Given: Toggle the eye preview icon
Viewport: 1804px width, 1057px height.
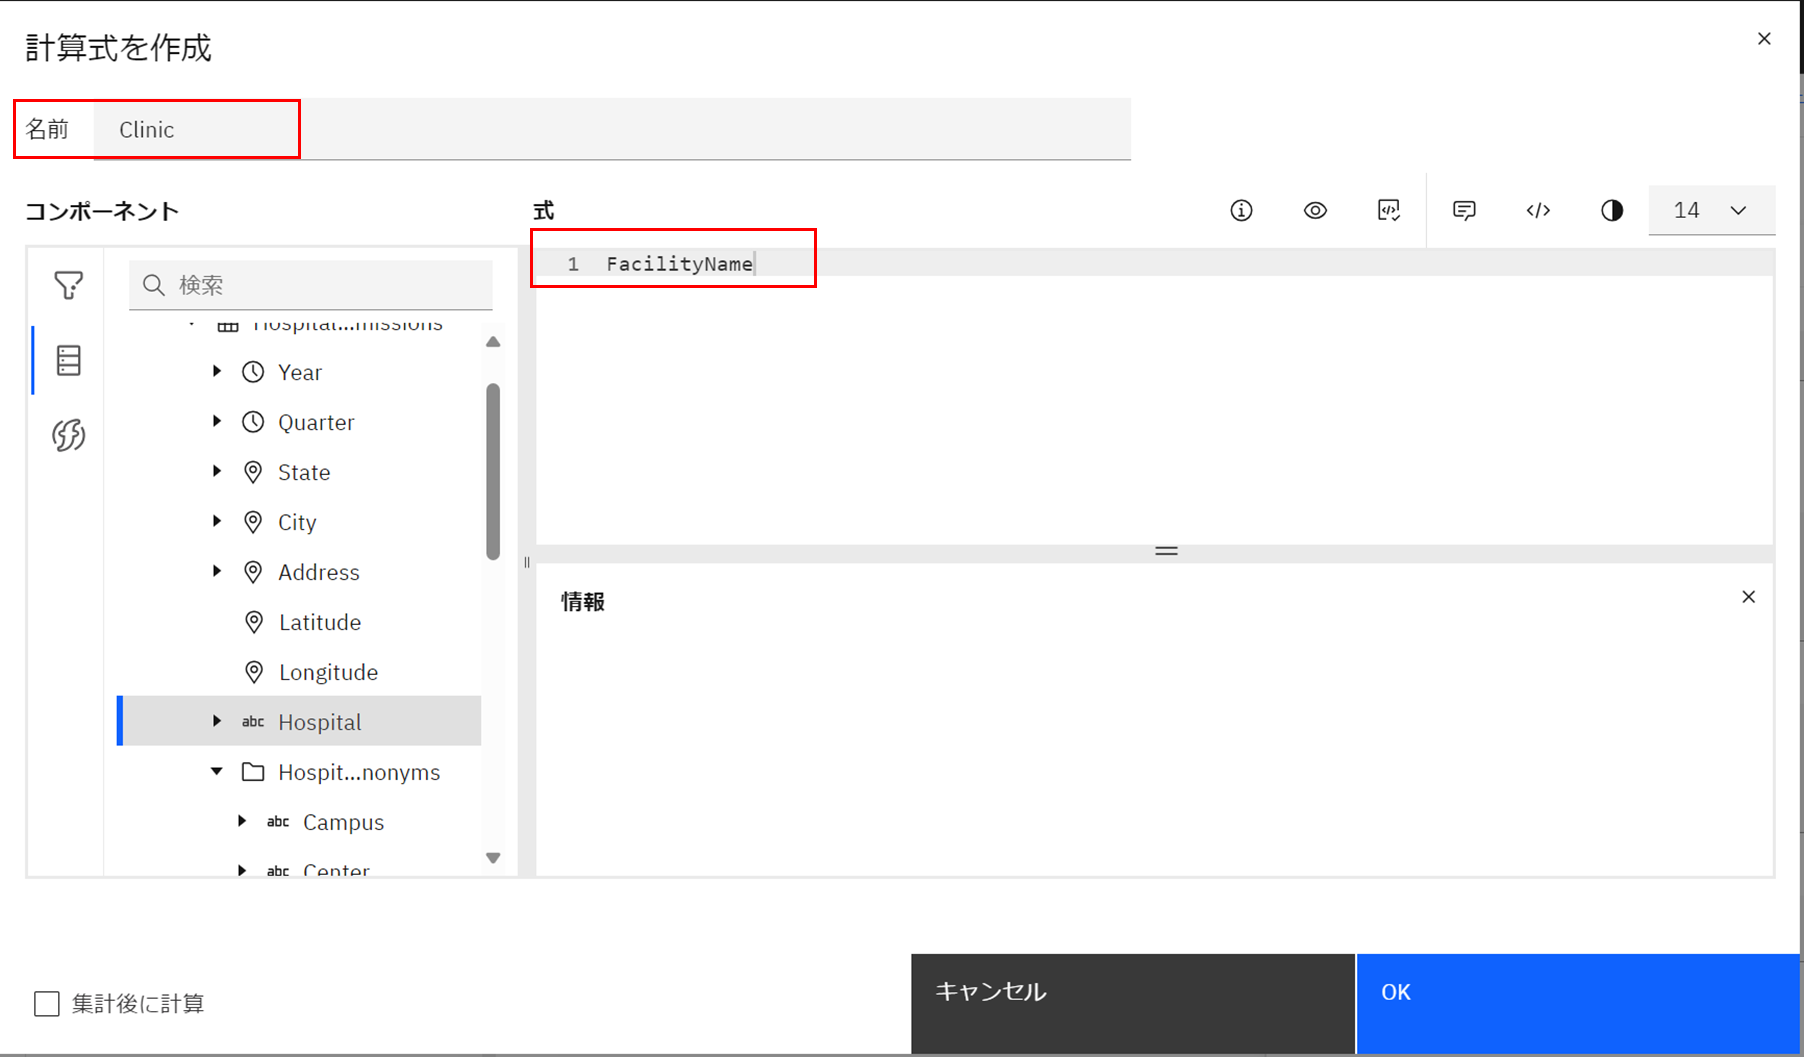Looking at the screenshot, I should point(1315,210).
